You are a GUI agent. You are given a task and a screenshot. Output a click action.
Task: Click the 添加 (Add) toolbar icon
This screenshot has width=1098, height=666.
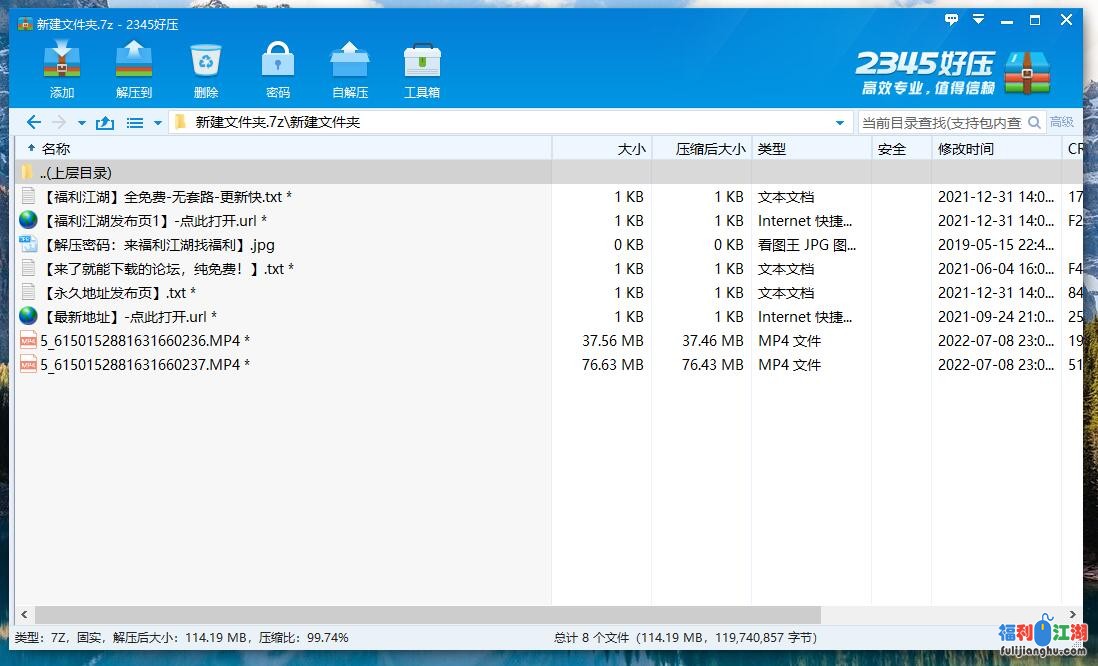[62, 61]
